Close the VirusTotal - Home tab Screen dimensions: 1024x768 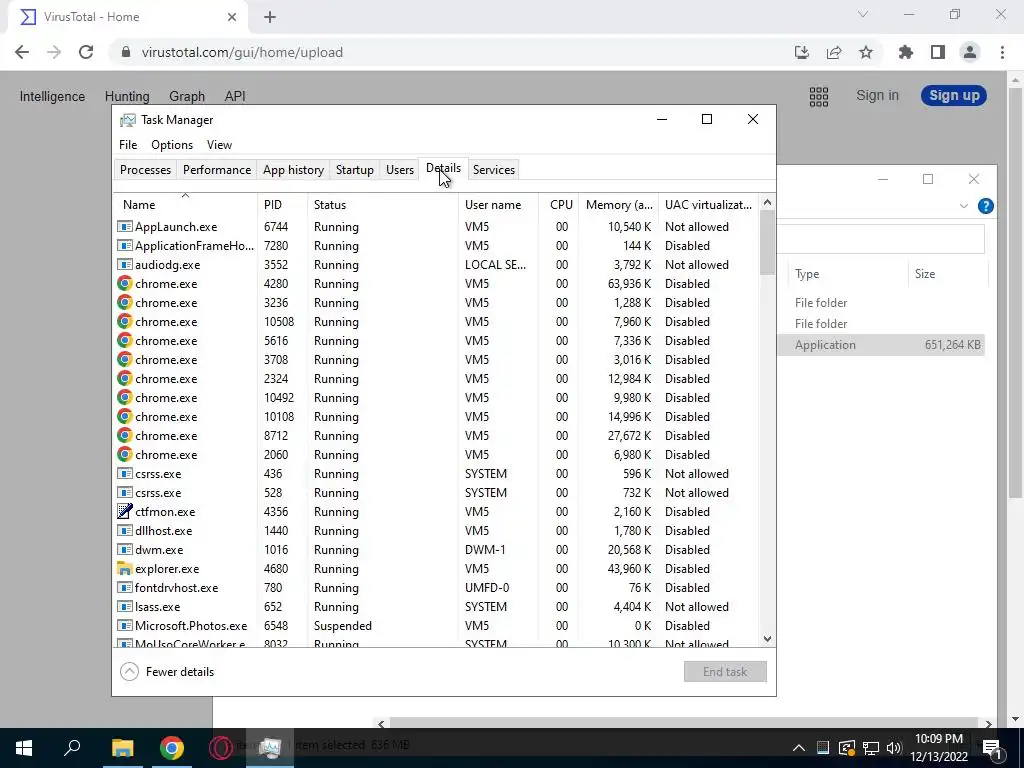click(x=232, y=17)
